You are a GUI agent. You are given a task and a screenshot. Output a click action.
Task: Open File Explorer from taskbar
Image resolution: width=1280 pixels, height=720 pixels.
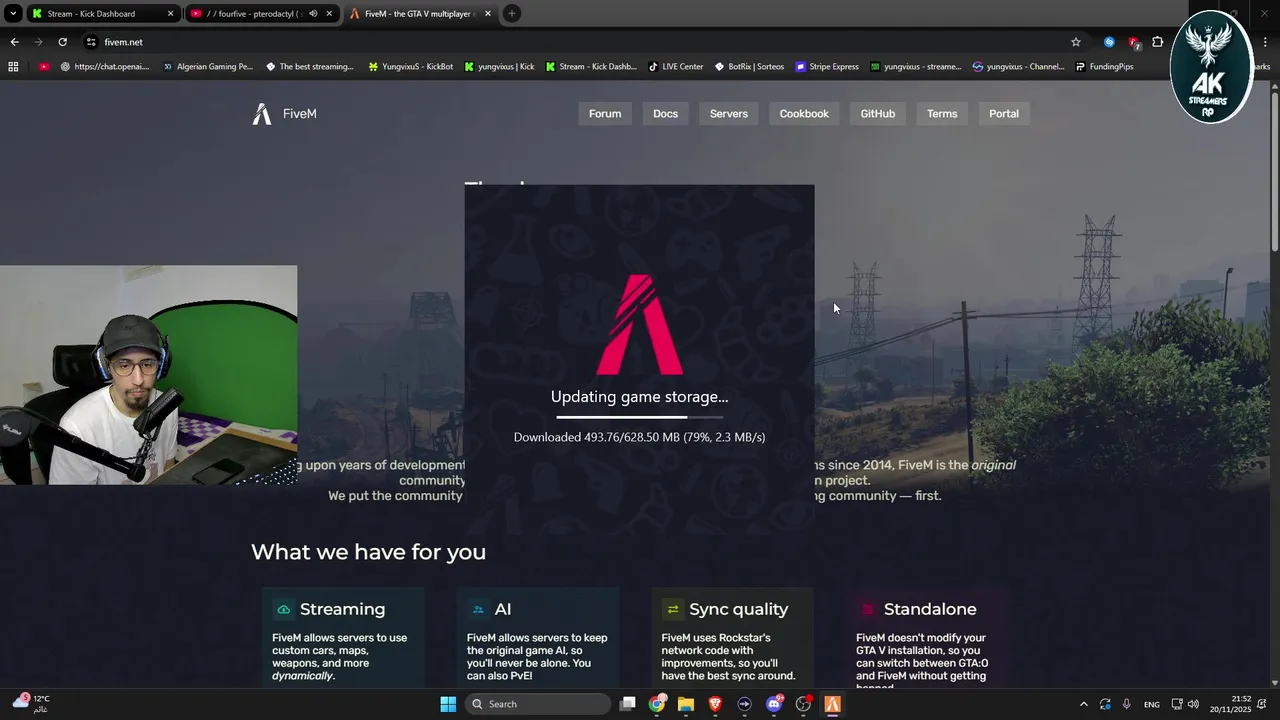pyautogui.click(x=686, y=704)
